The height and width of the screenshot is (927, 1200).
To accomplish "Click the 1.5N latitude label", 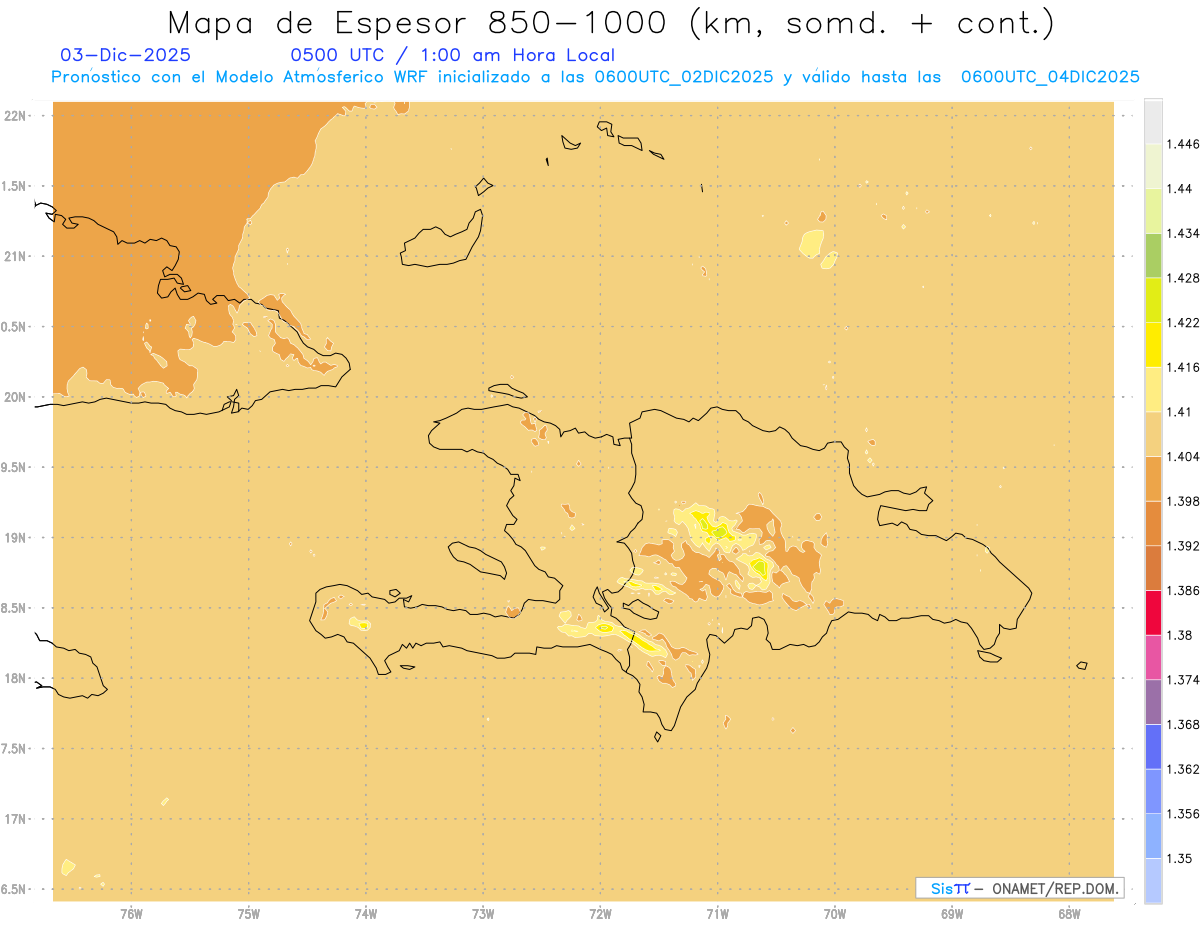I will coord(15,186).
